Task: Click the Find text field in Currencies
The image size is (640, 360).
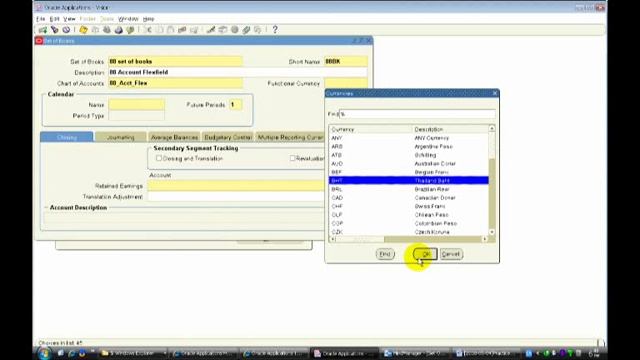Action: 417,114
